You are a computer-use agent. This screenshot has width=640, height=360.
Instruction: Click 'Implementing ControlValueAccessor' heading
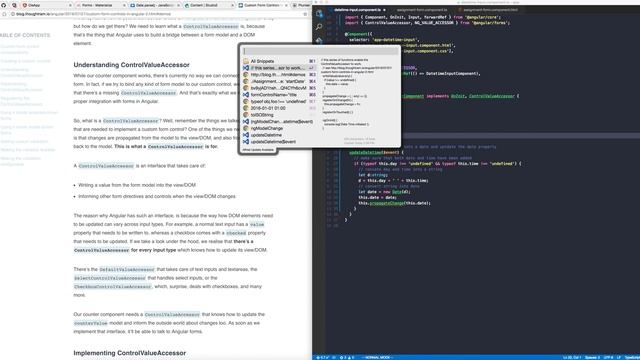click(x=130, y=353)
